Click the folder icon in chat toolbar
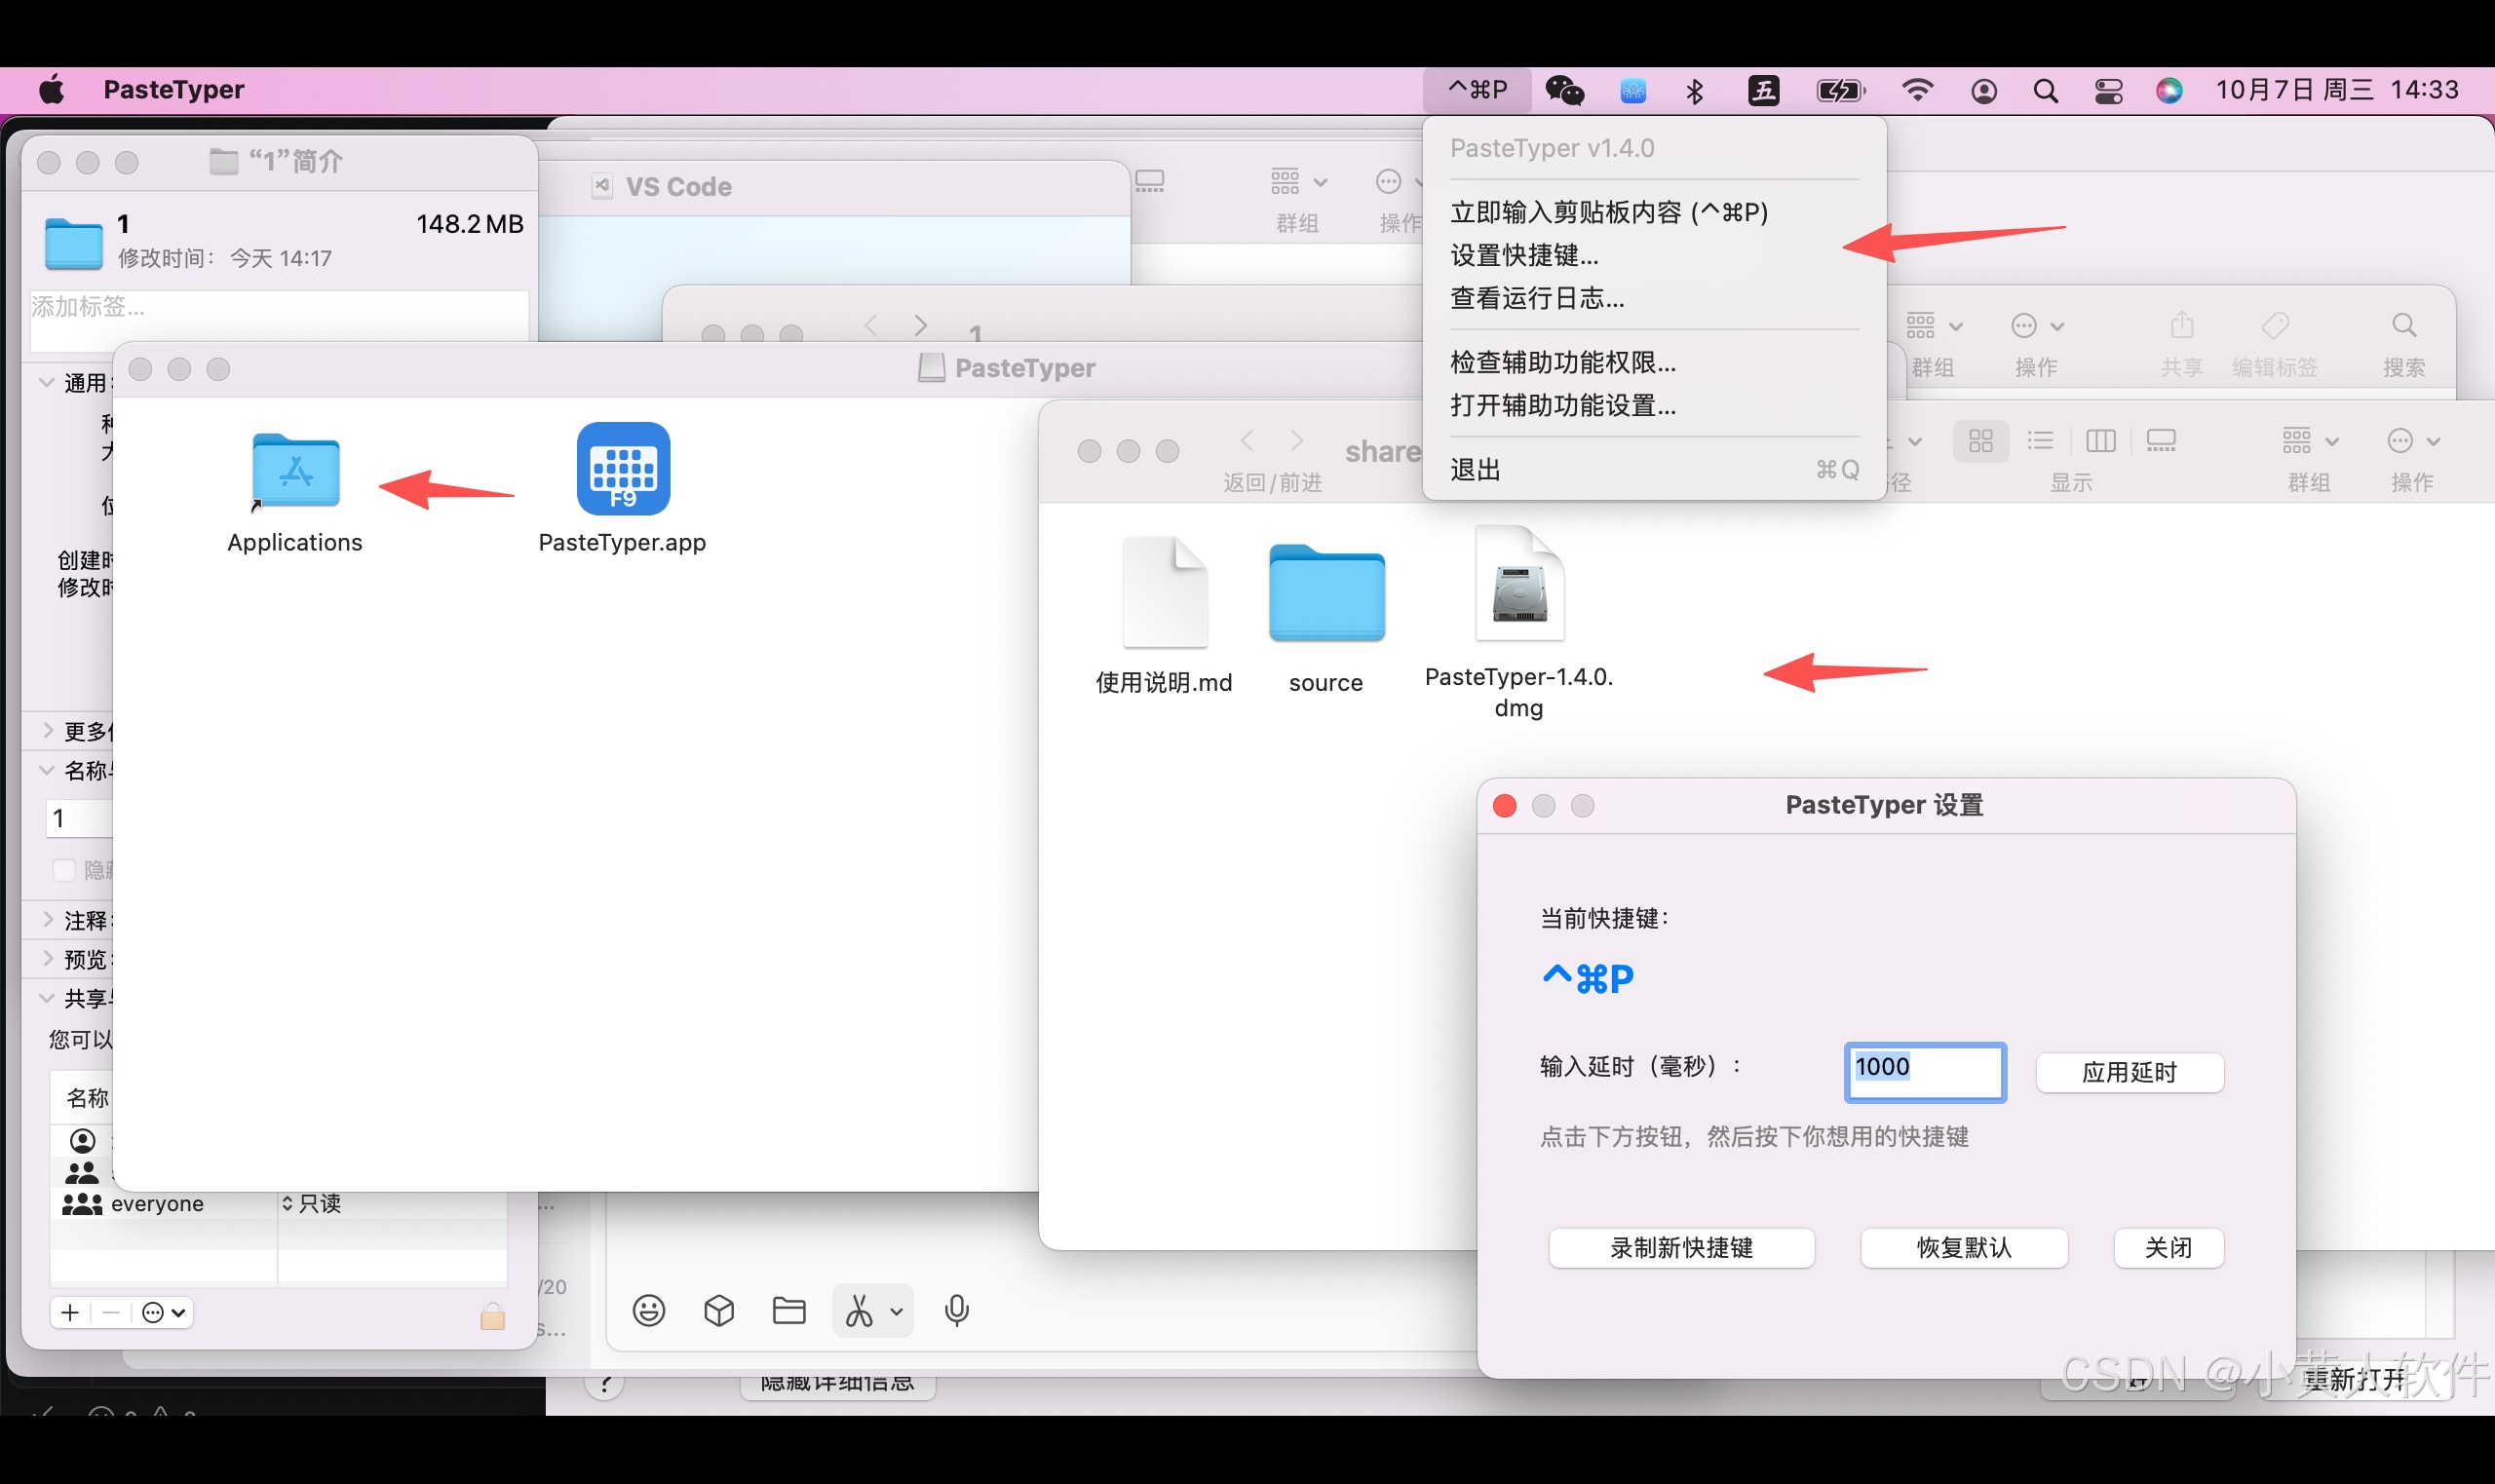 789,1310
